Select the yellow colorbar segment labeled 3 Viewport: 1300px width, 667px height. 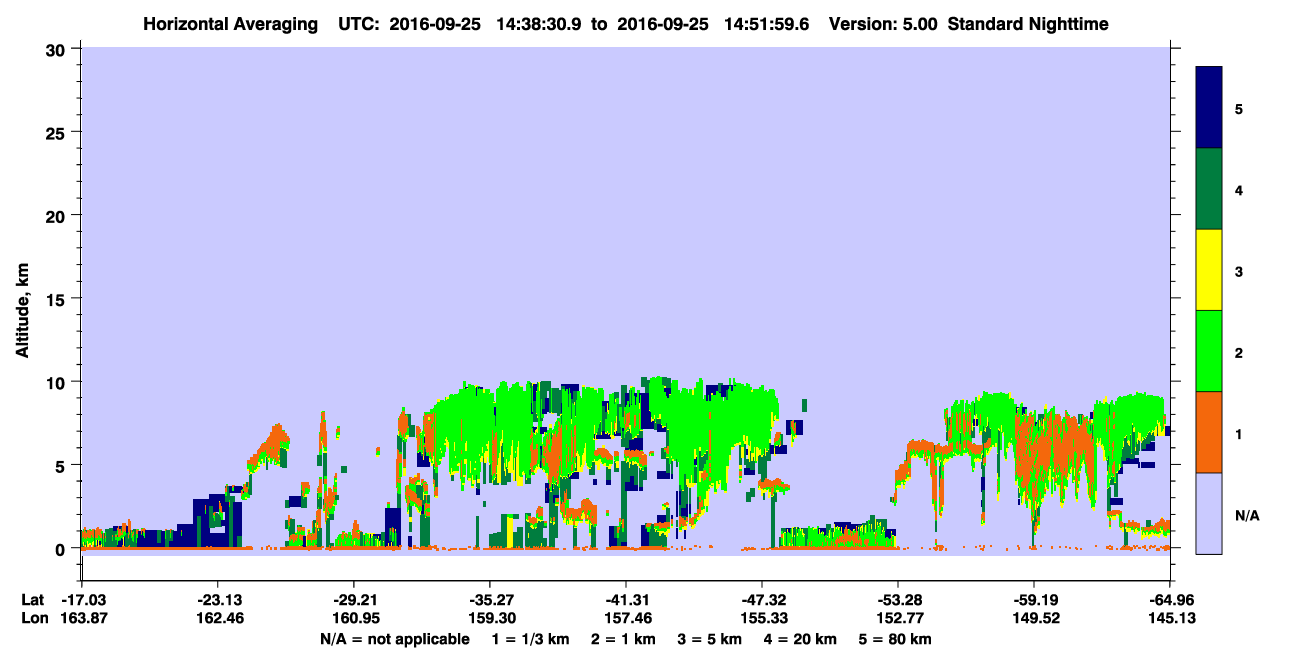point(1209,270)
